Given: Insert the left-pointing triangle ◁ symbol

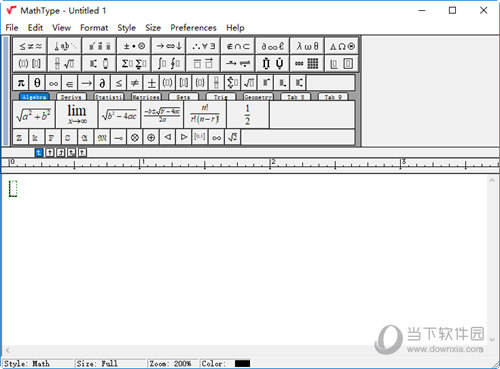Looking at the screenshot, I should [x=167, y=137].
